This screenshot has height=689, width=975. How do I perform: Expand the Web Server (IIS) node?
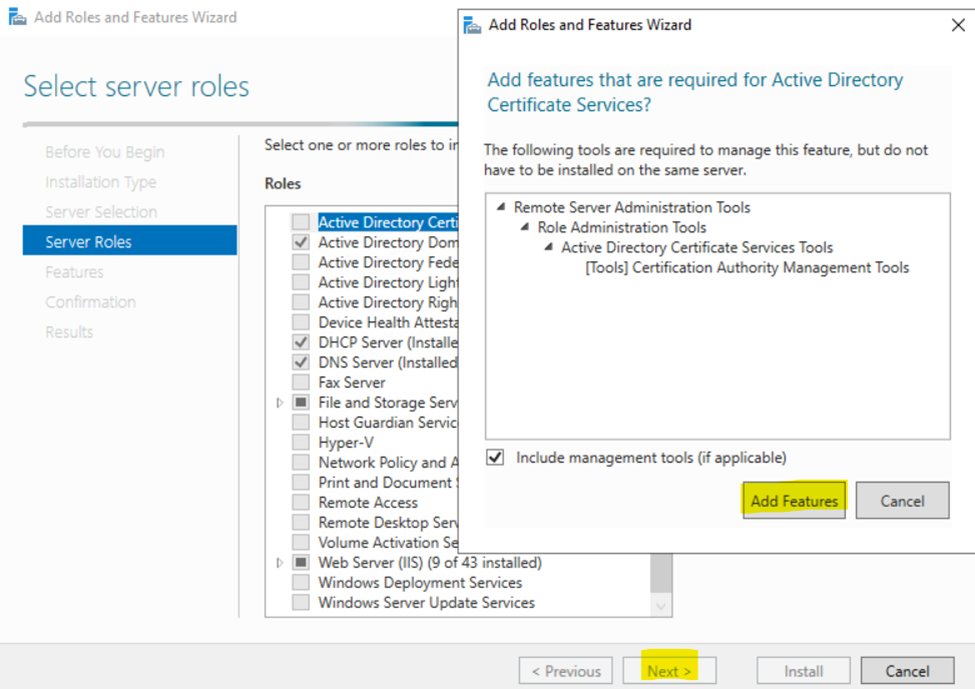point(279,563)
